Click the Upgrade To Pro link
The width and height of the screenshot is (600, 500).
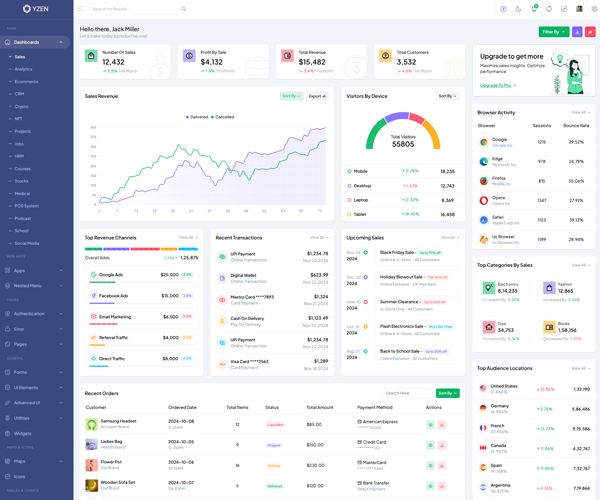coord(498,85)
